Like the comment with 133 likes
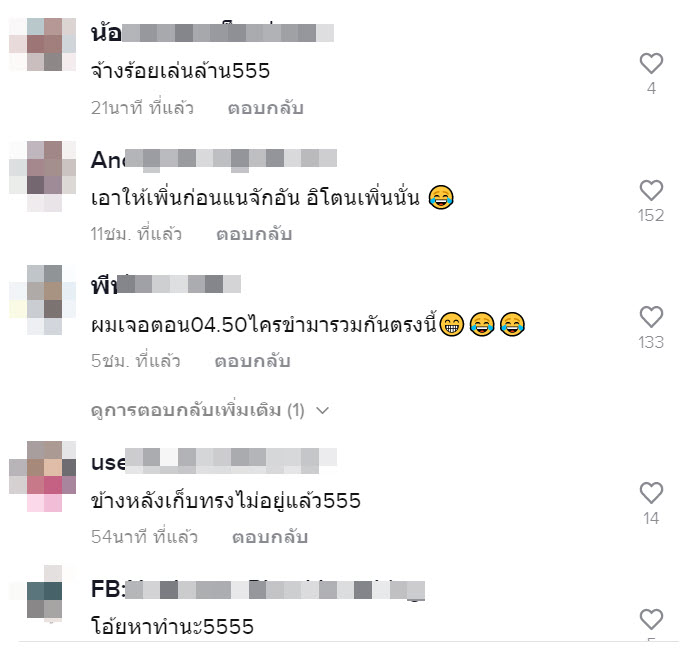 tap(651, 317)
